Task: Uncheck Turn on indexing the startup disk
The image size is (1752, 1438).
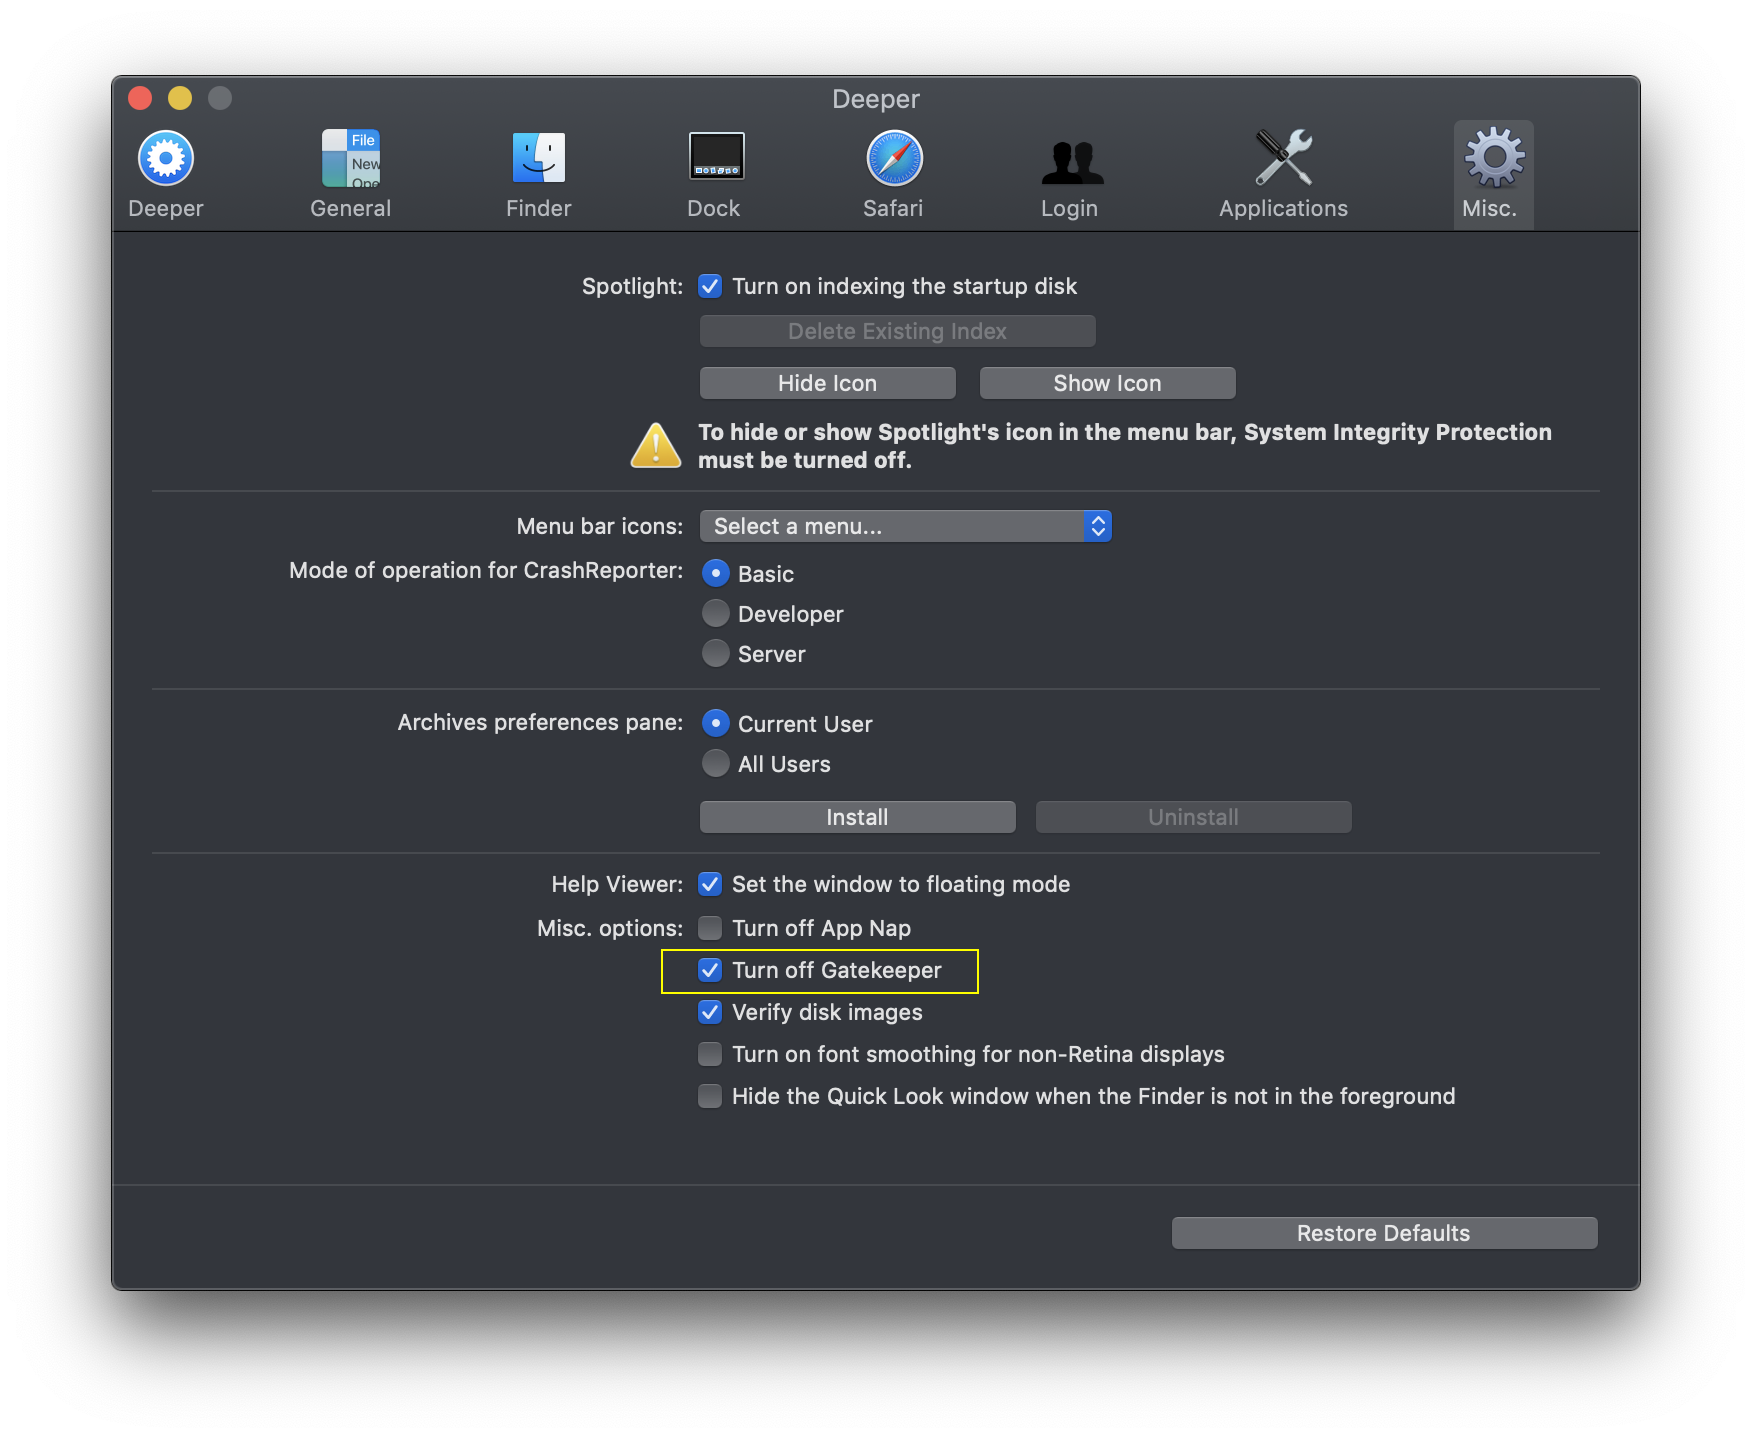Action: tap(710, 286)
